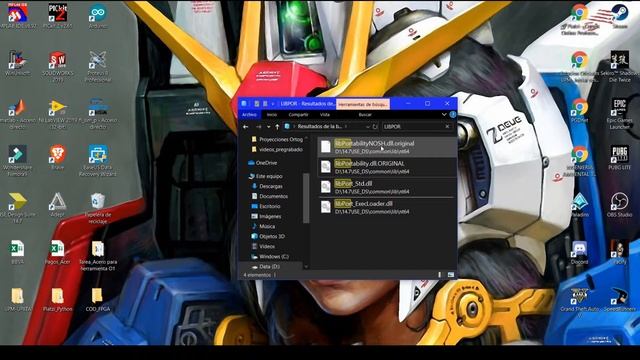Open videos_pregrabado folder in sidebar
Image resolution: width=640 pixels, height=360 pixels.
coord(277,150)
